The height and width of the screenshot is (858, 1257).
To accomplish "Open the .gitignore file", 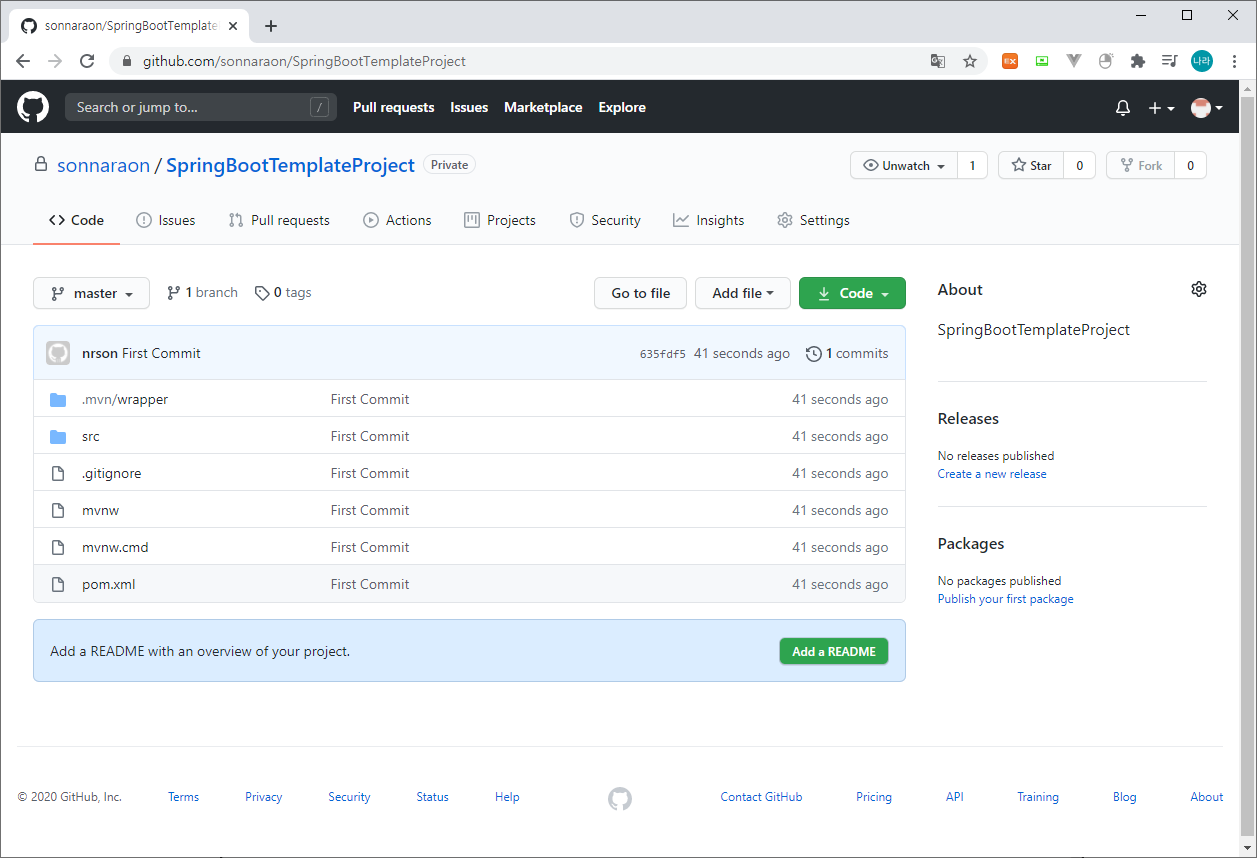I will [111, 474].
